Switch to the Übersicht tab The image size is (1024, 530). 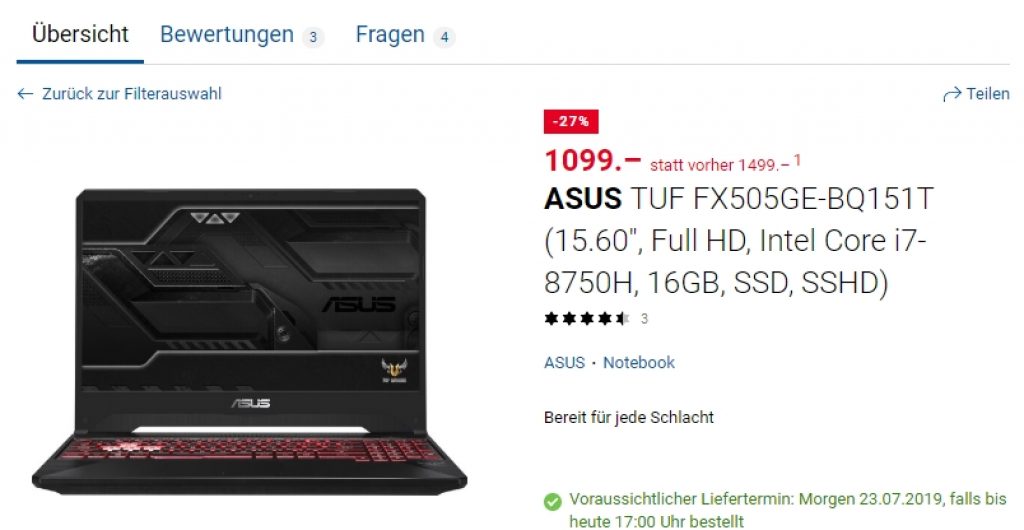point(80,34)
